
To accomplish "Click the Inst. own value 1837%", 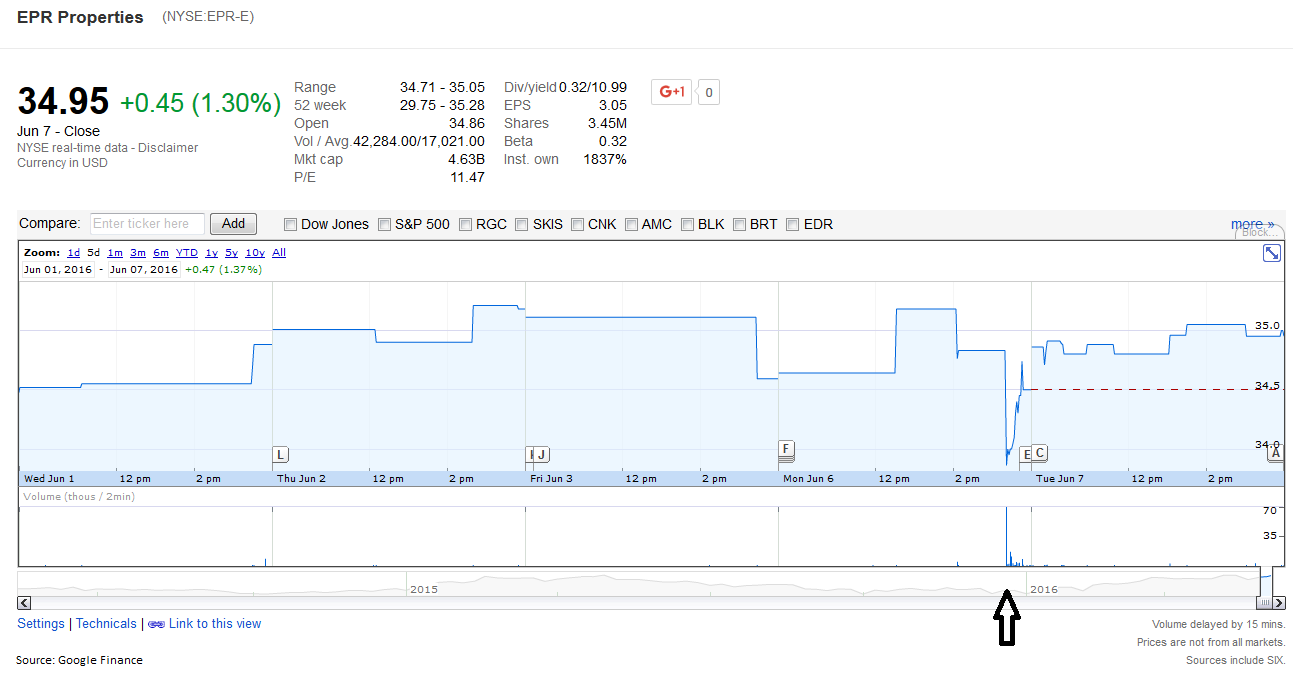I will click(605, 160).
